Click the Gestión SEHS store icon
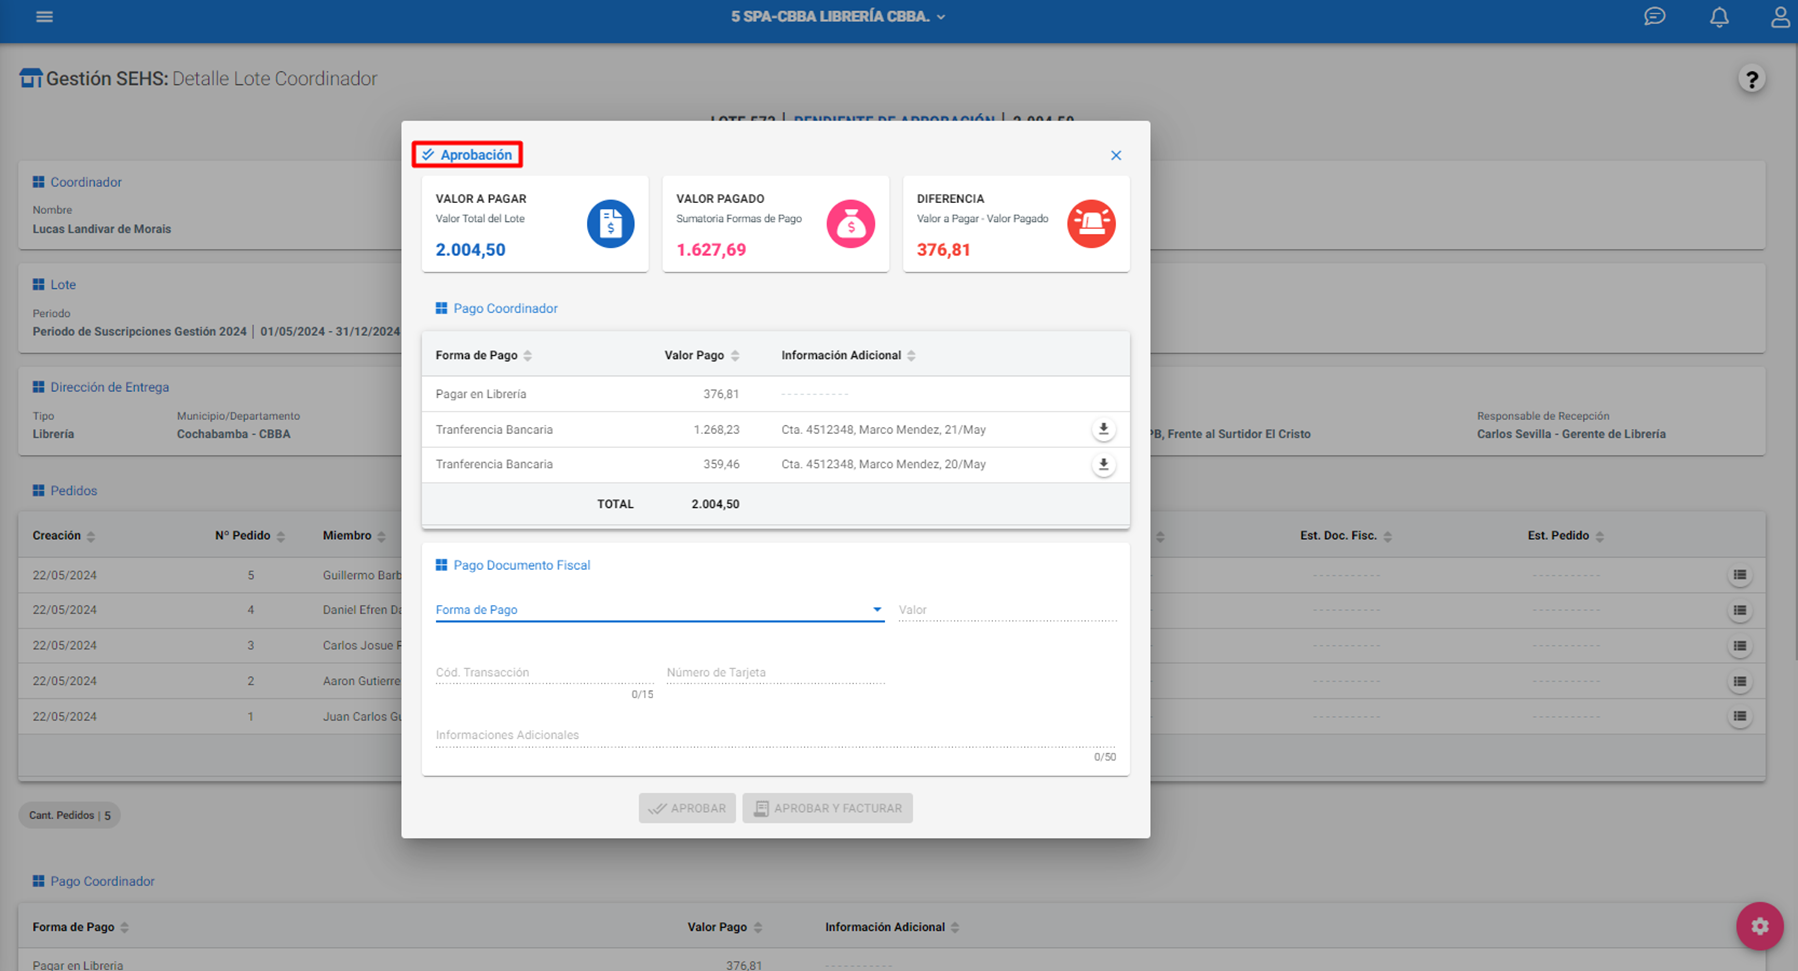1798x971 pixels. [x=31, y=78]
